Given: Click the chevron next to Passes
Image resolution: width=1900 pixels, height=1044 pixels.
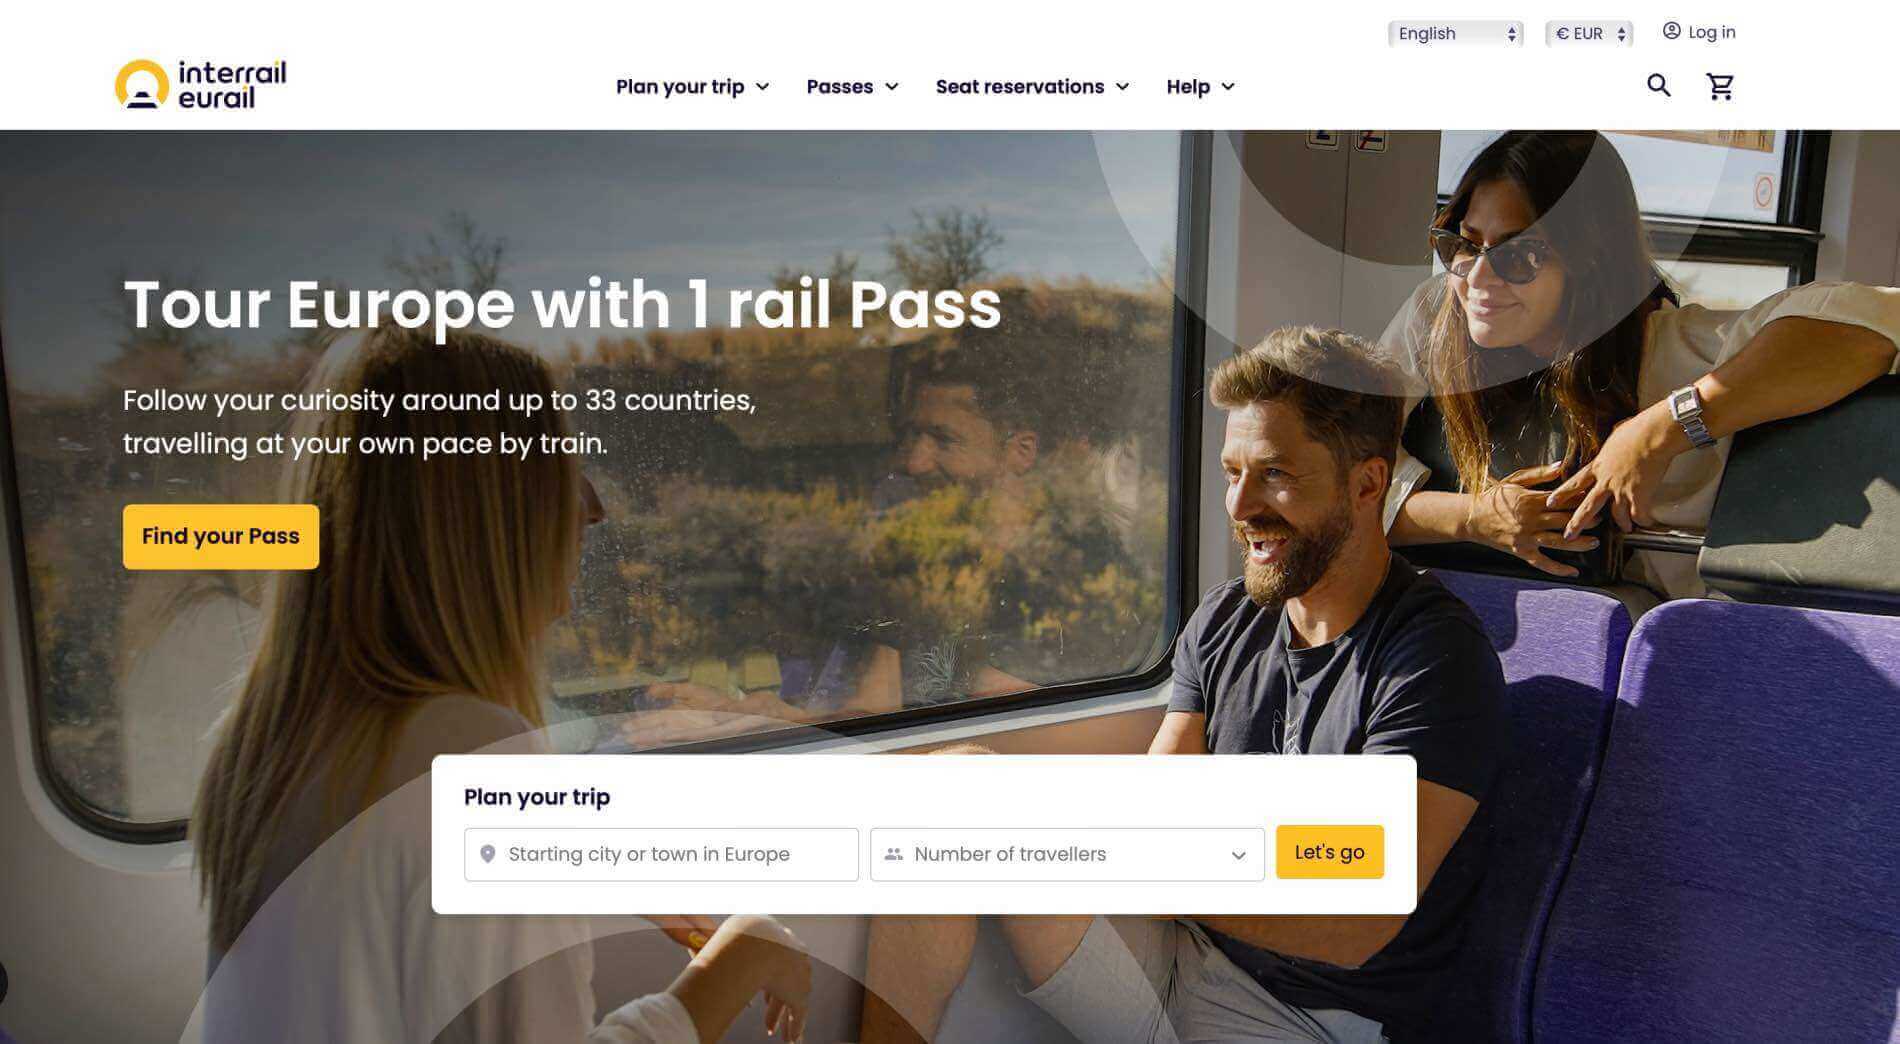Looking at the screenshot, I should point(892,87).
